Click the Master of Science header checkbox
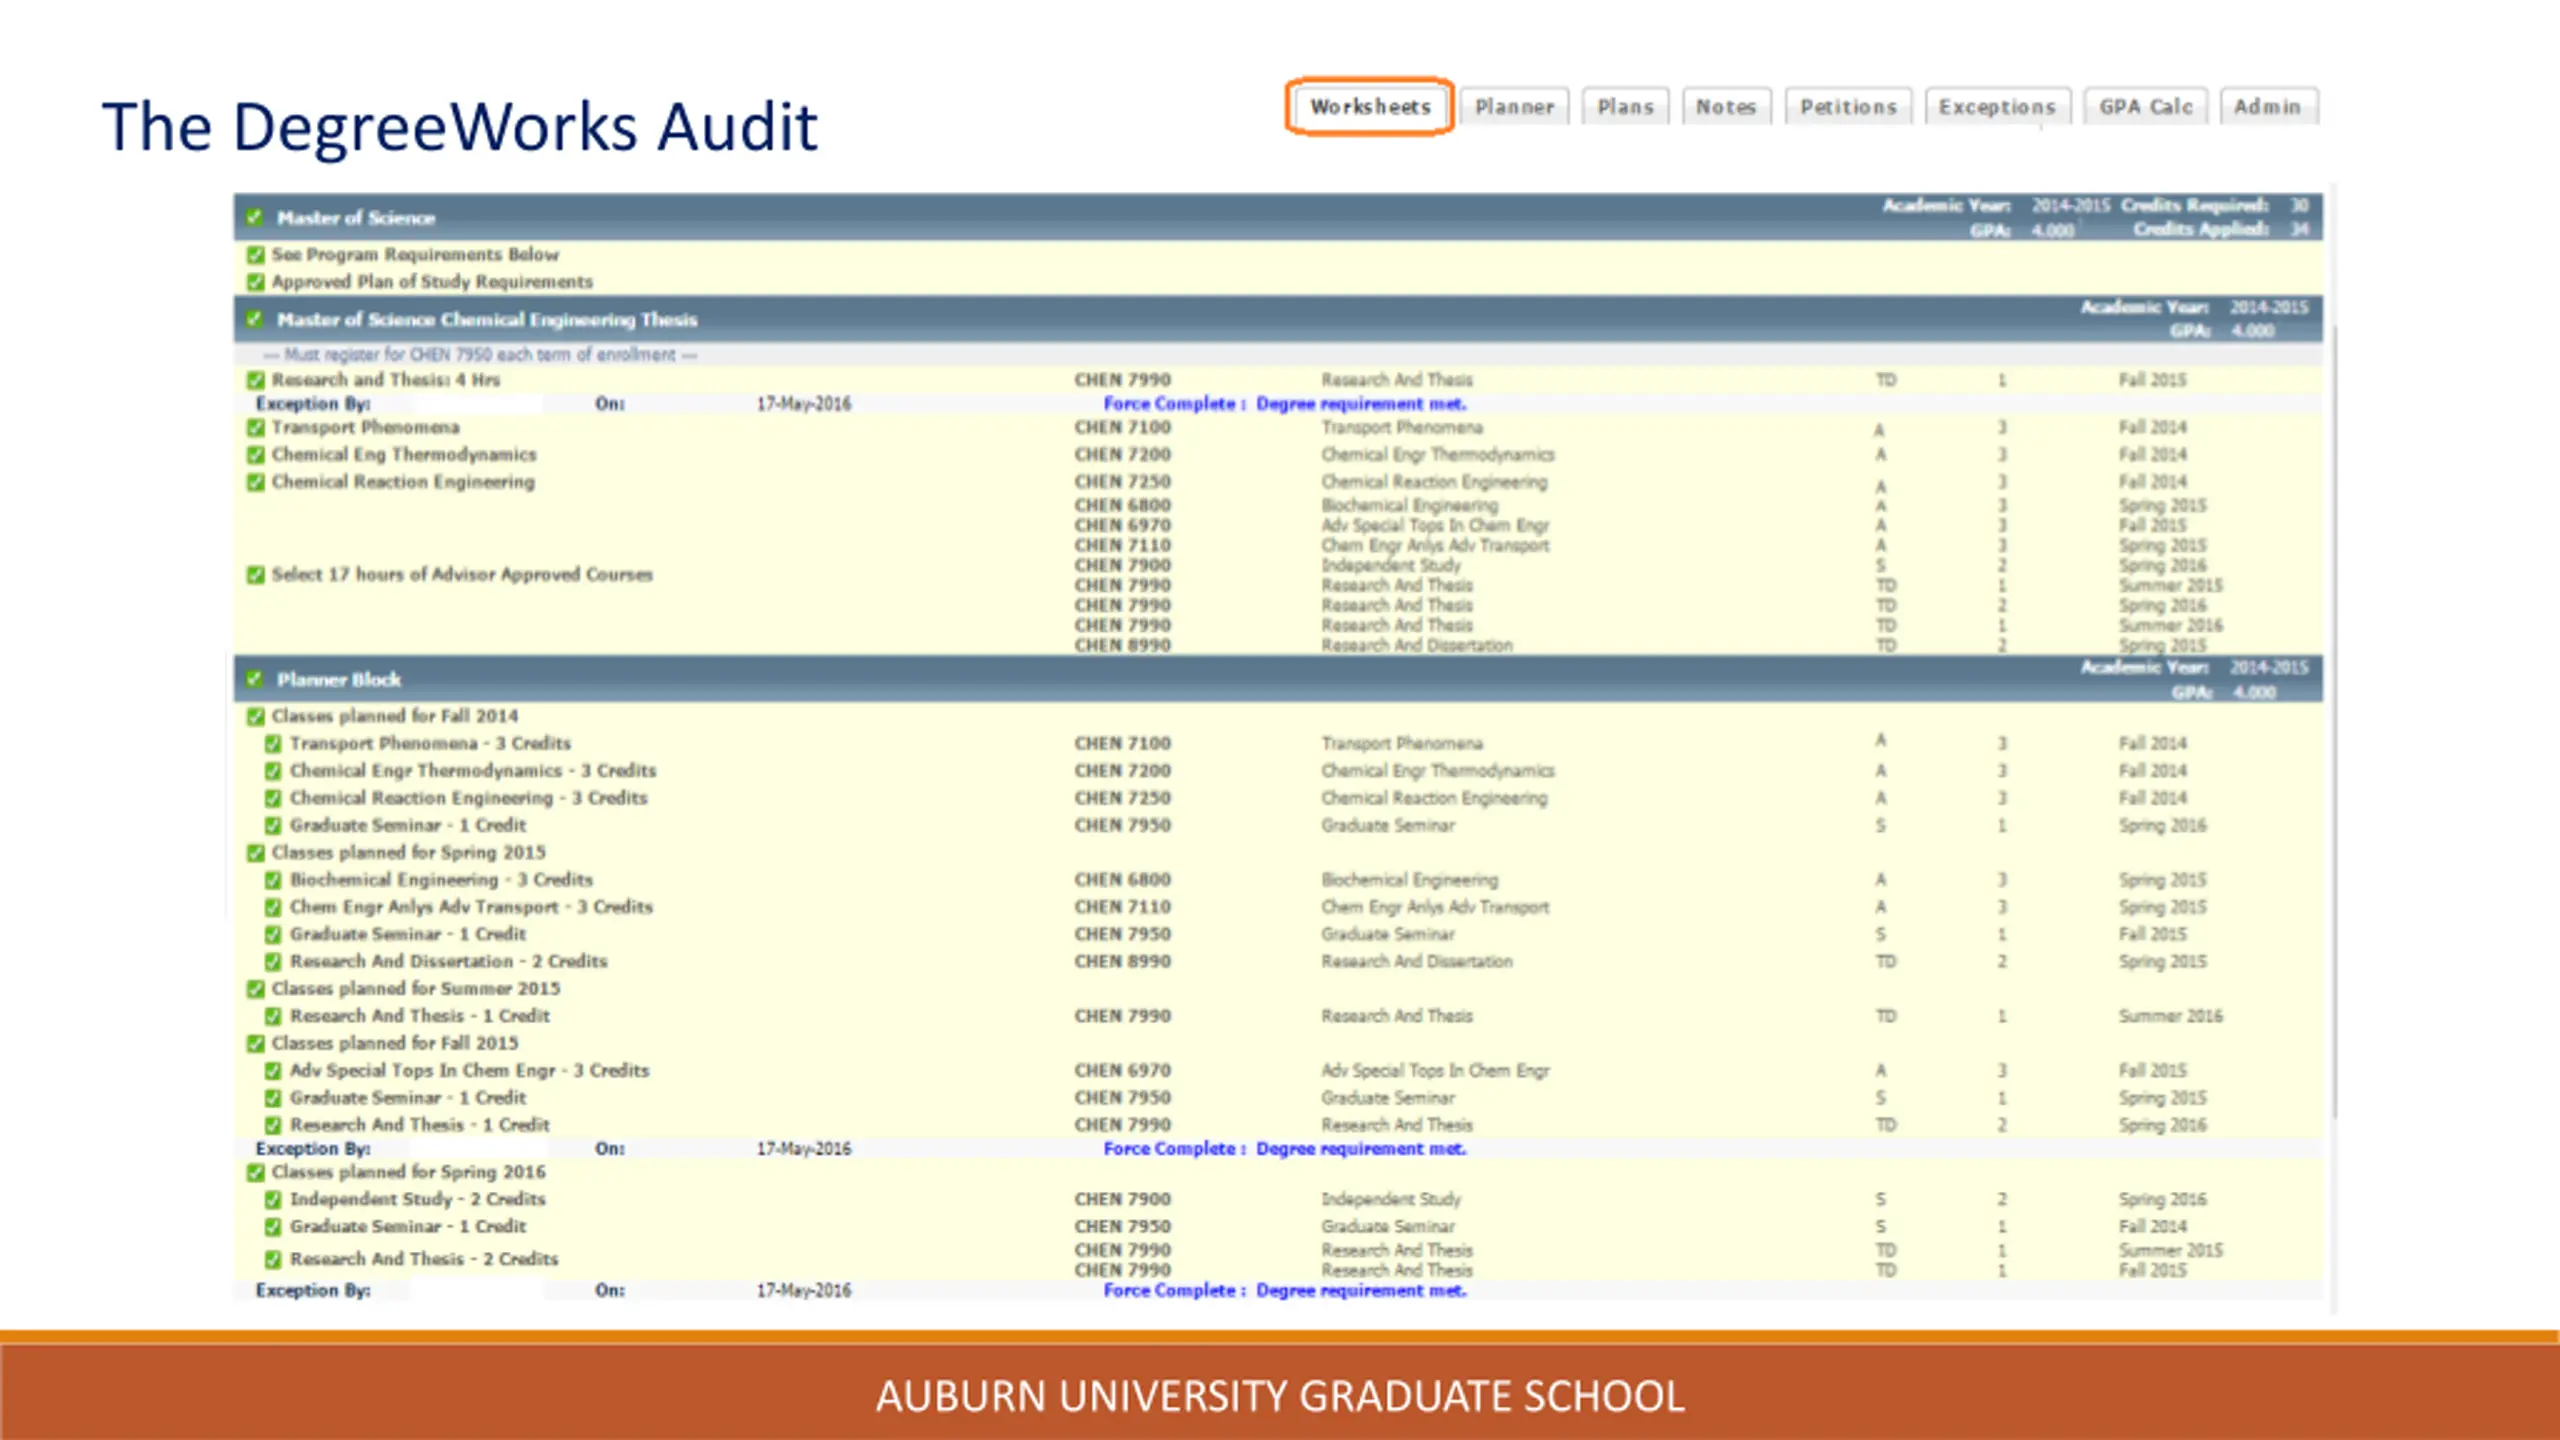This screenshot has height=1440, width=2560. coord(255,217)
